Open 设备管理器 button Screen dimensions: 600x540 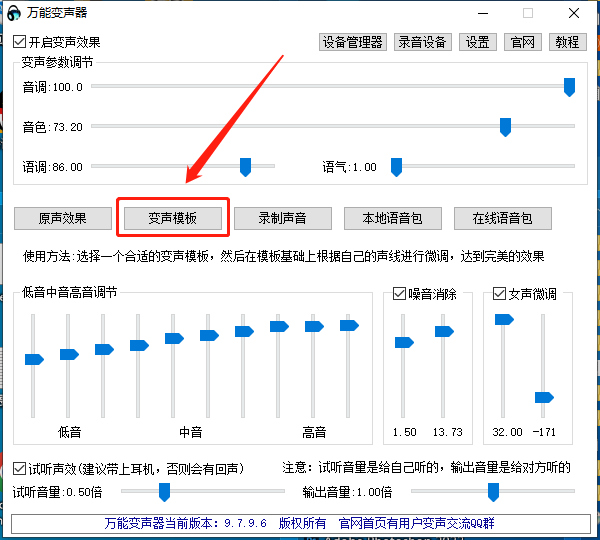pyautogui.click(x=352, y=42)
